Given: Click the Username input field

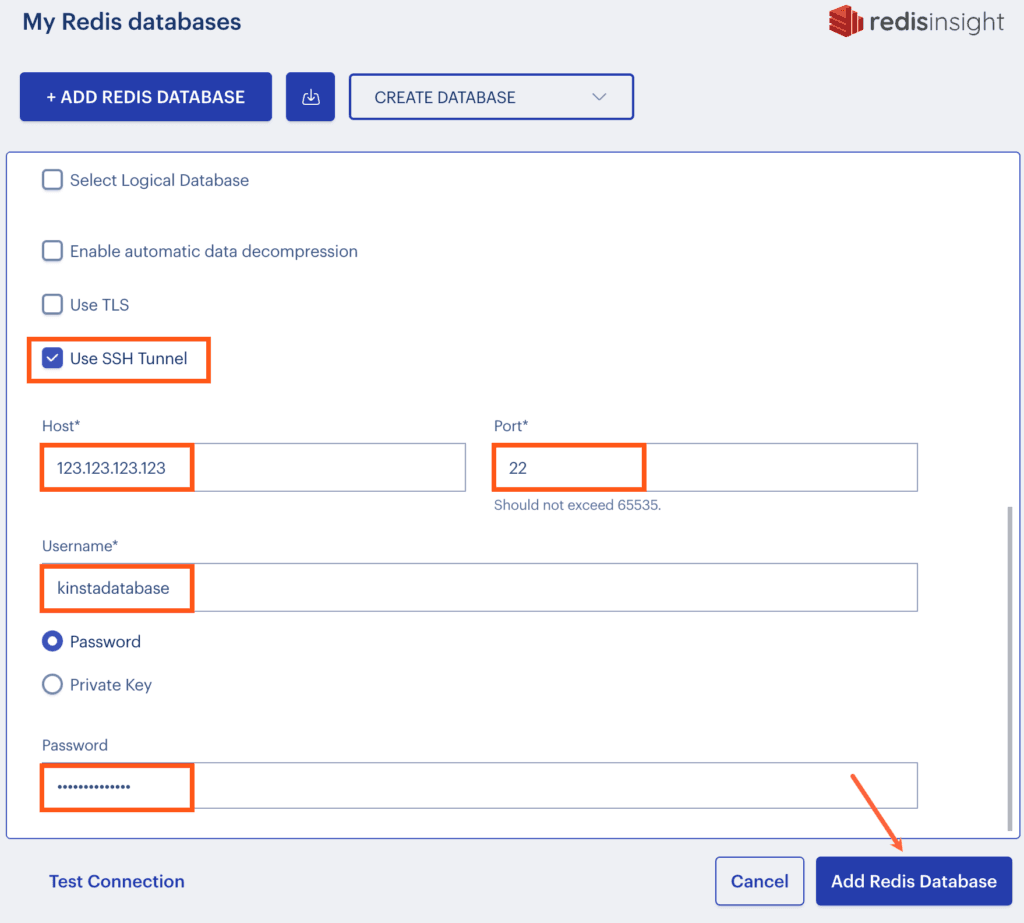Looking at the screenshot, I should [x=479, y=587].
